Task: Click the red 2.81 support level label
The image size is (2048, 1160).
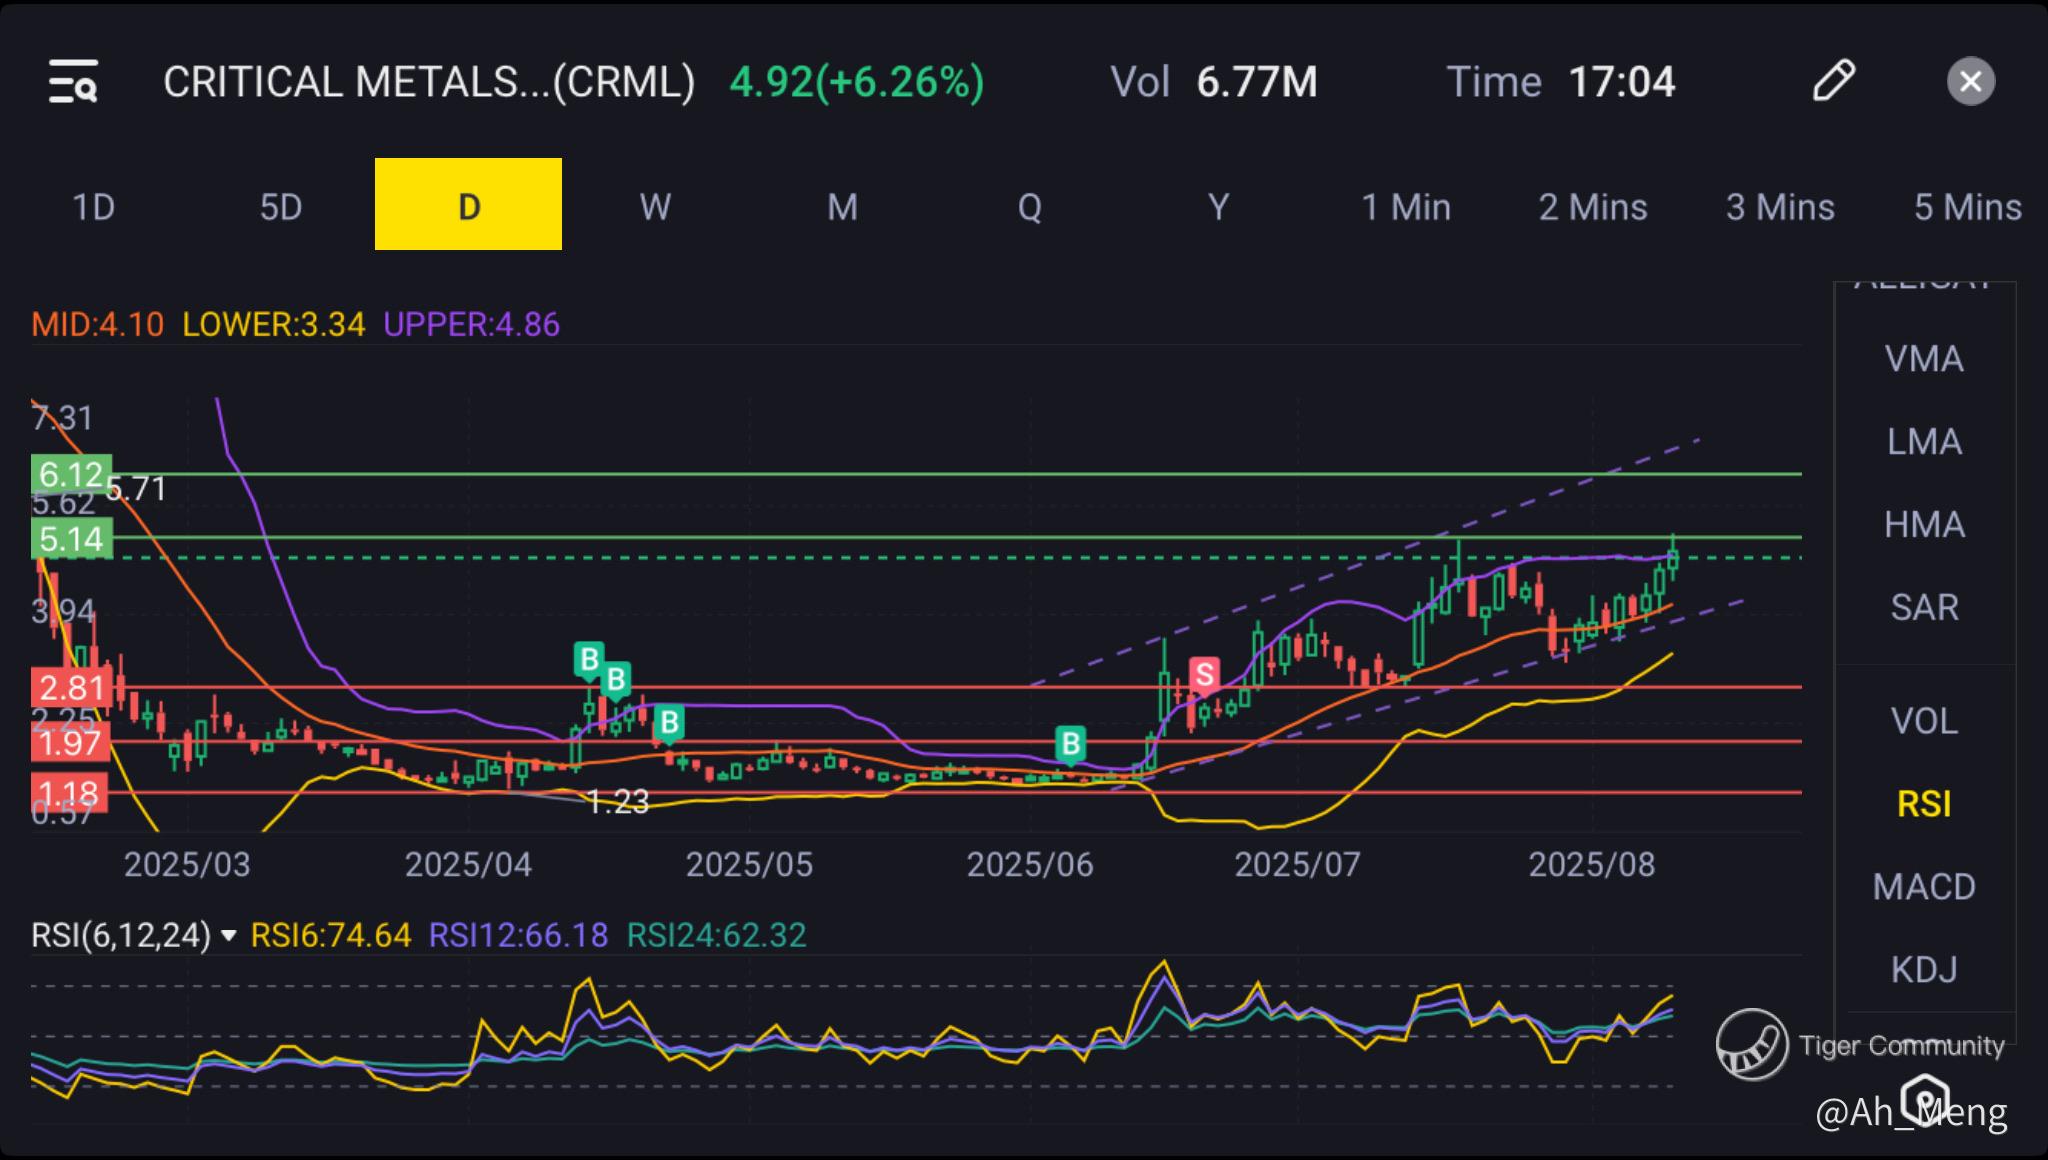Action: click(x=71, y=688)
